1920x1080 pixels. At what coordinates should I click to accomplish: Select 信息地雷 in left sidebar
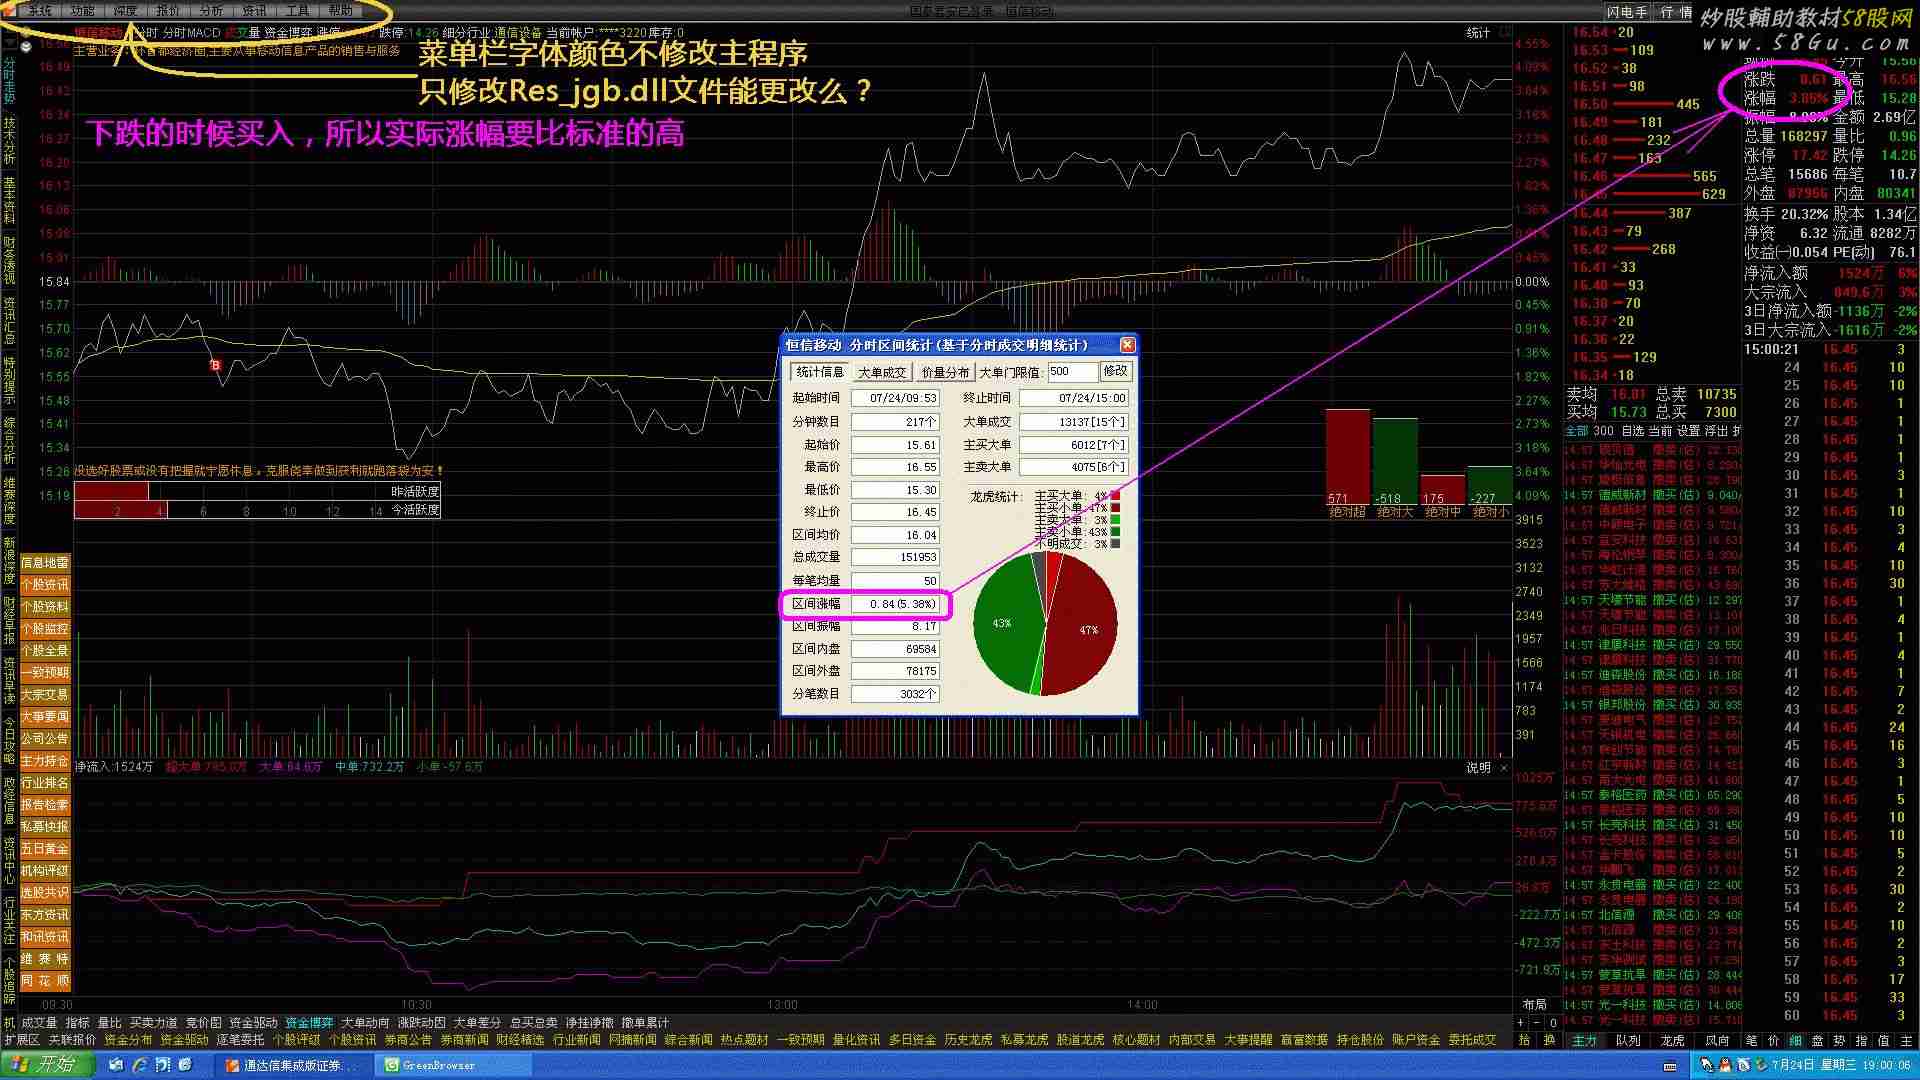pos(45,563)
